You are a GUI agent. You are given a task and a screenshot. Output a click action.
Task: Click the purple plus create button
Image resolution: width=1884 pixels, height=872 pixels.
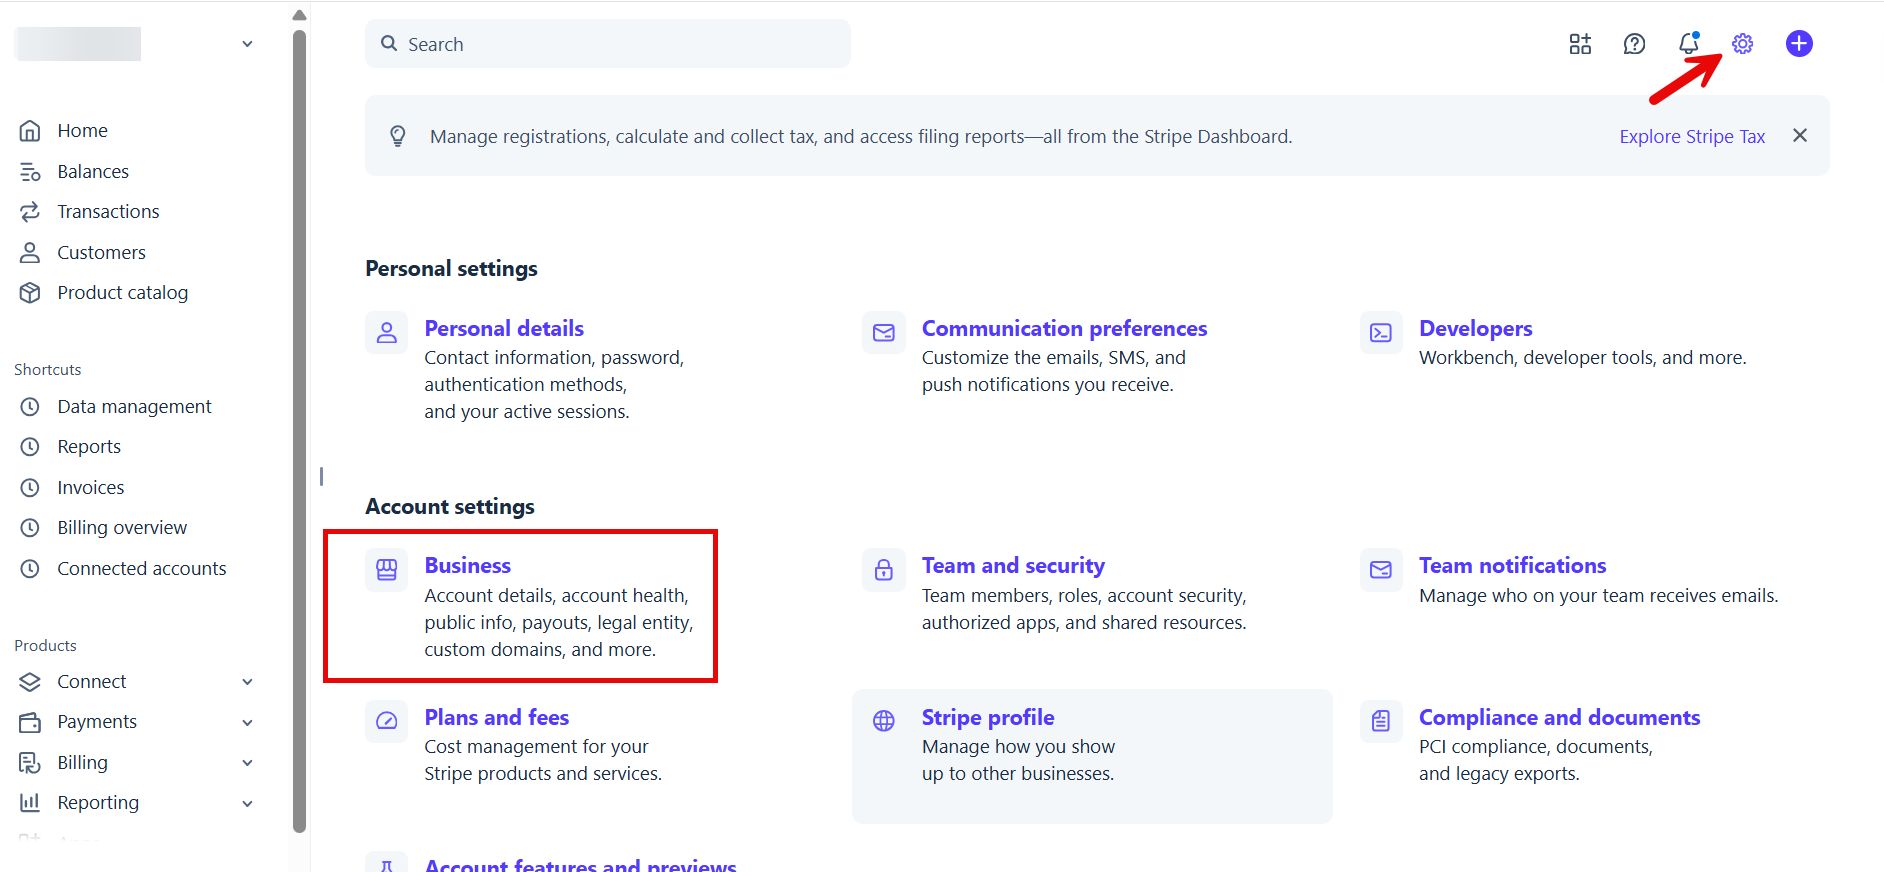point(1799,44)
